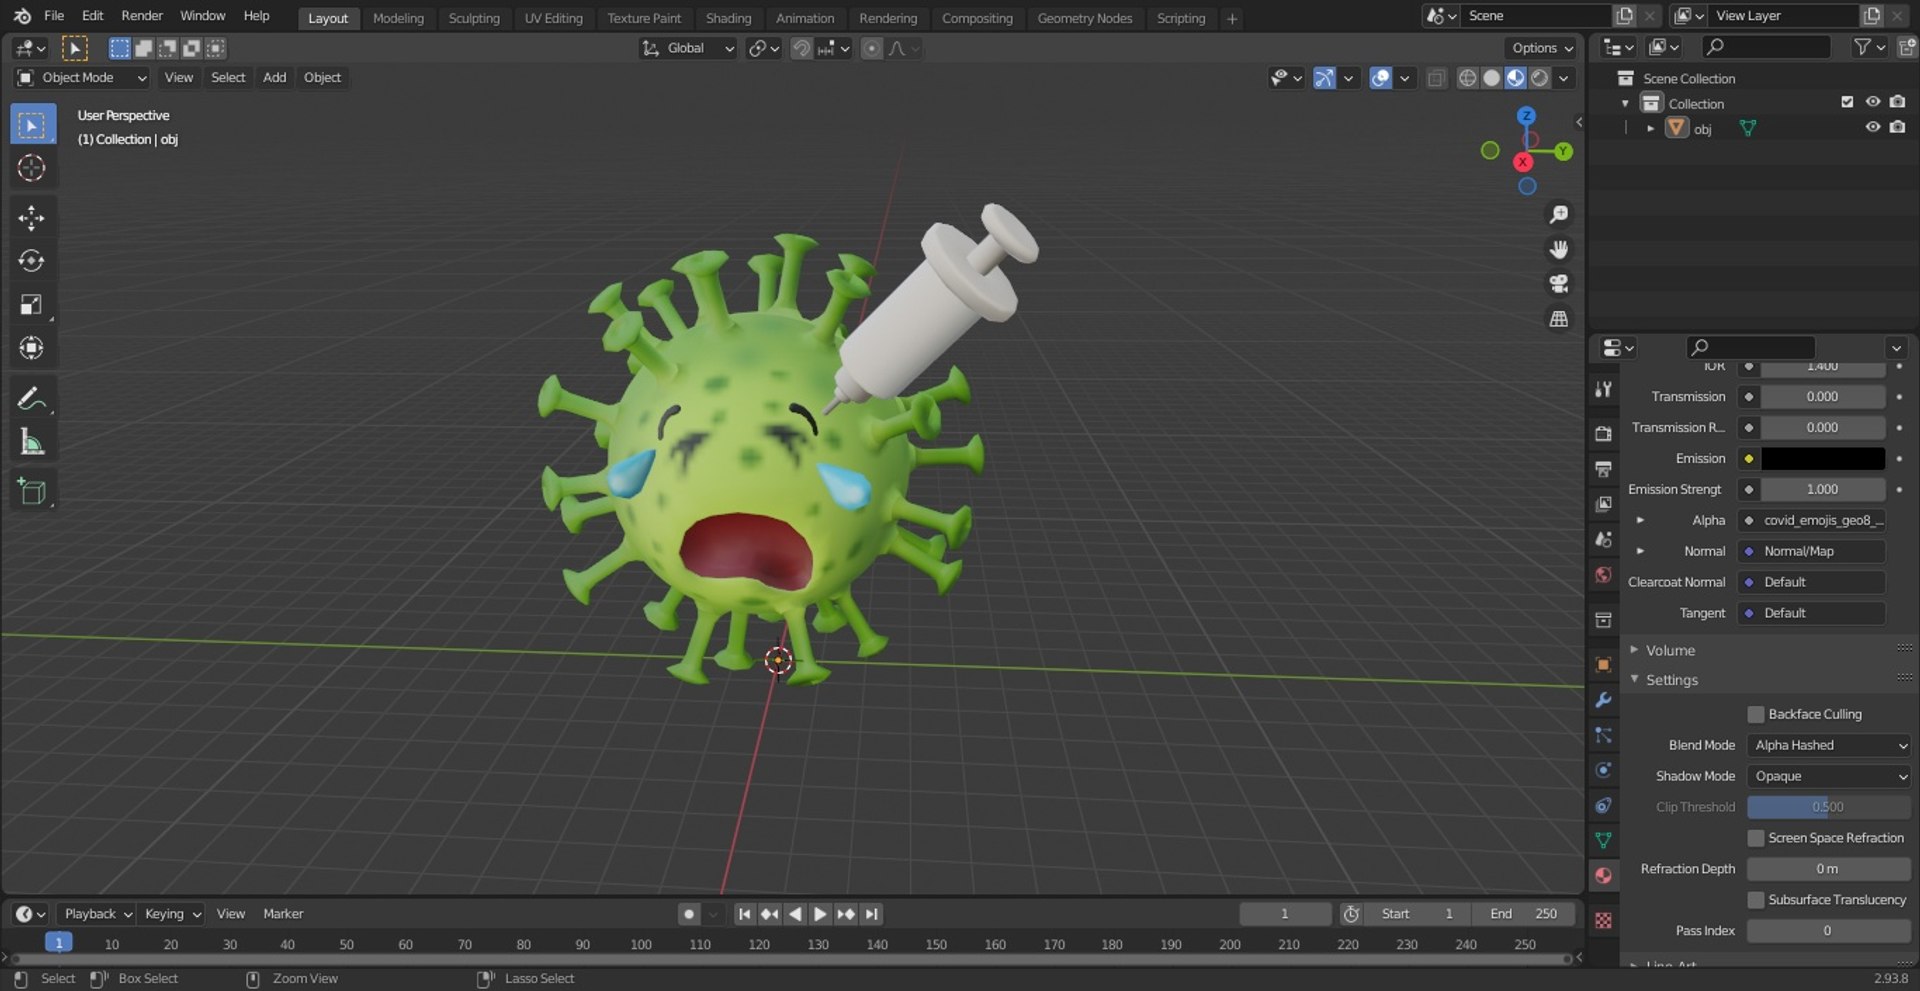
Task: Open Playback settings in timeline
Action: pyautogui.click(x=97, y=914)
